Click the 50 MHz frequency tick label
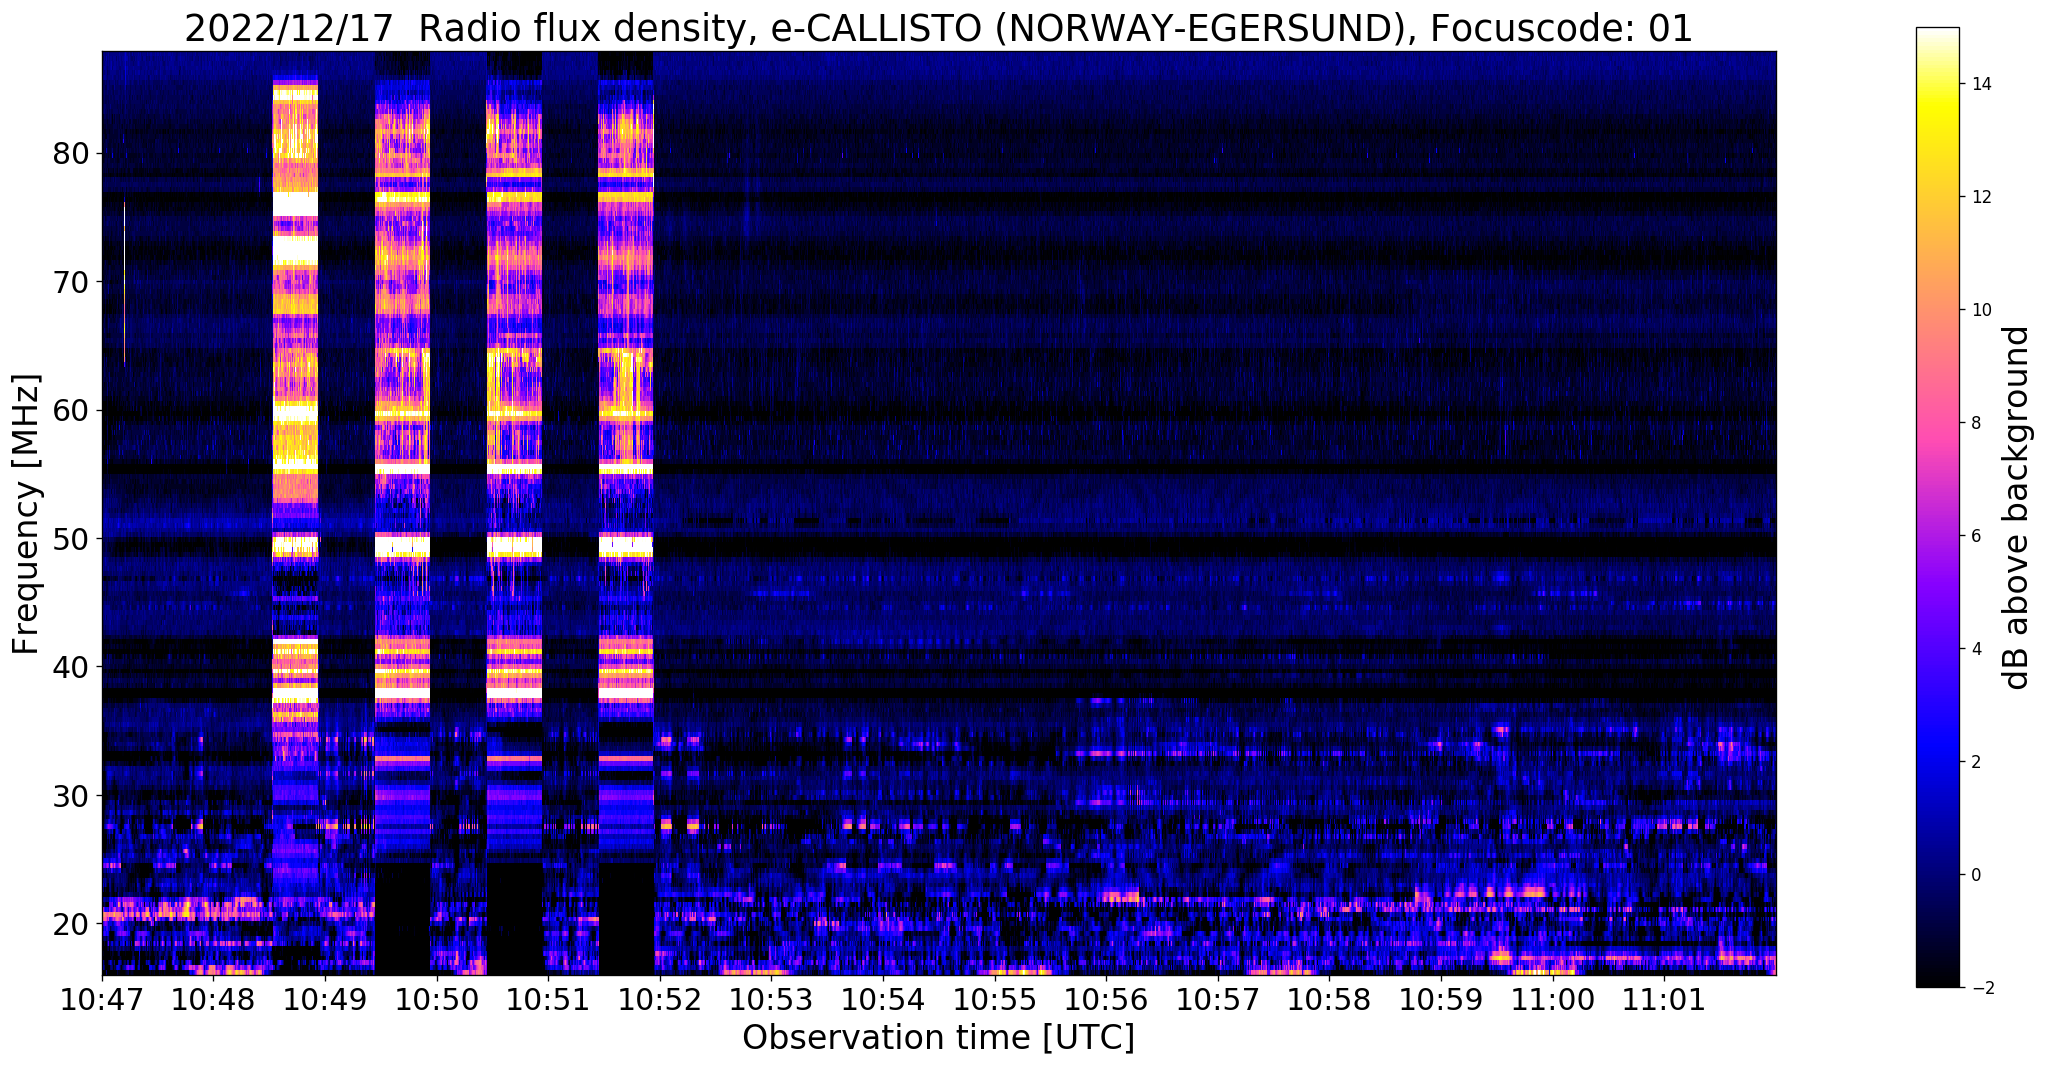Image resolution: width=2047 pixels, height=1067 pixels. (71, 539)
